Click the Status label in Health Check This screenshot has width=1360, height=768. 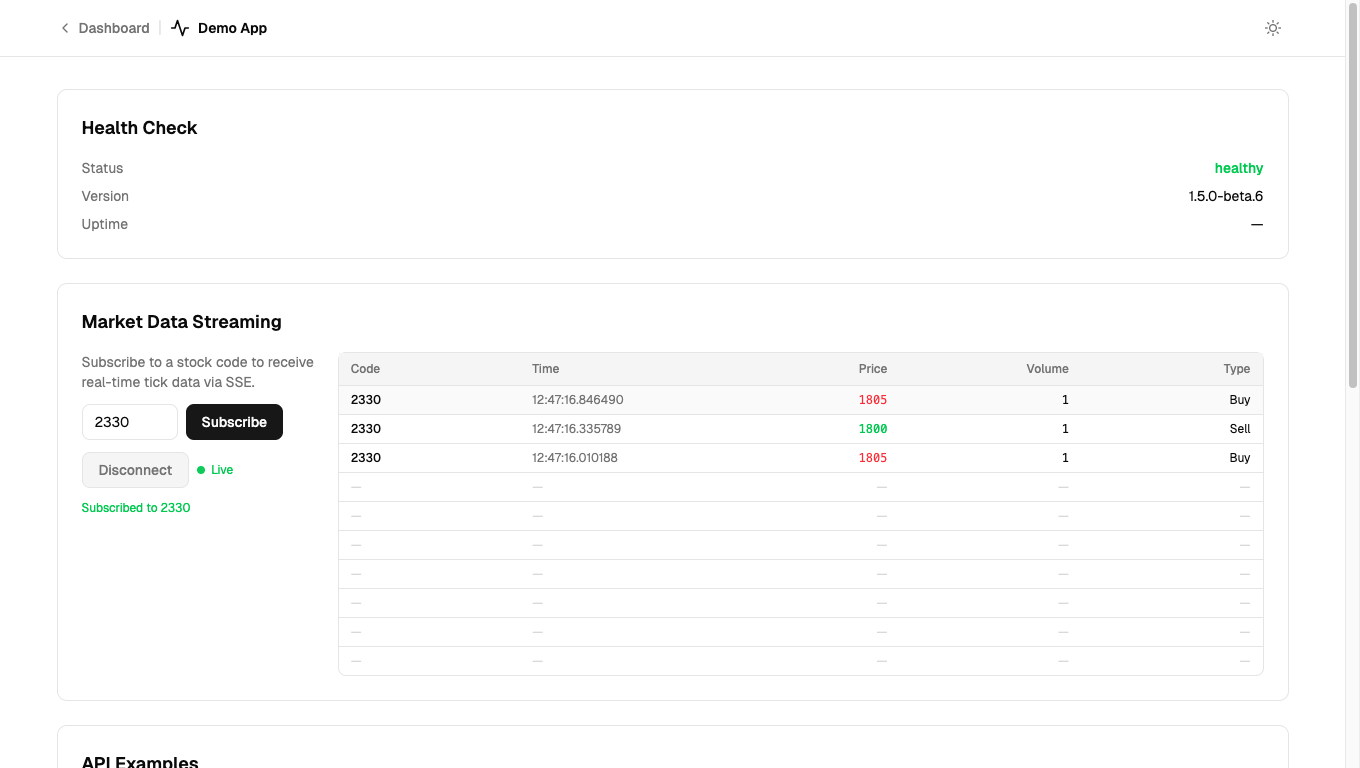(x=102, y=168)
